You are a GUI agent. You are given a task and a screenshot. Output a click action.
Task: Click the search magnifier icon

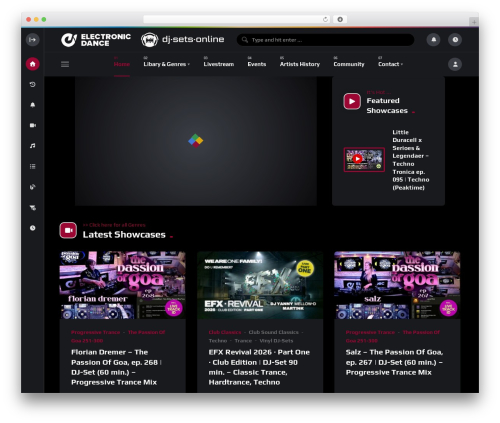[x=245, y=40]
